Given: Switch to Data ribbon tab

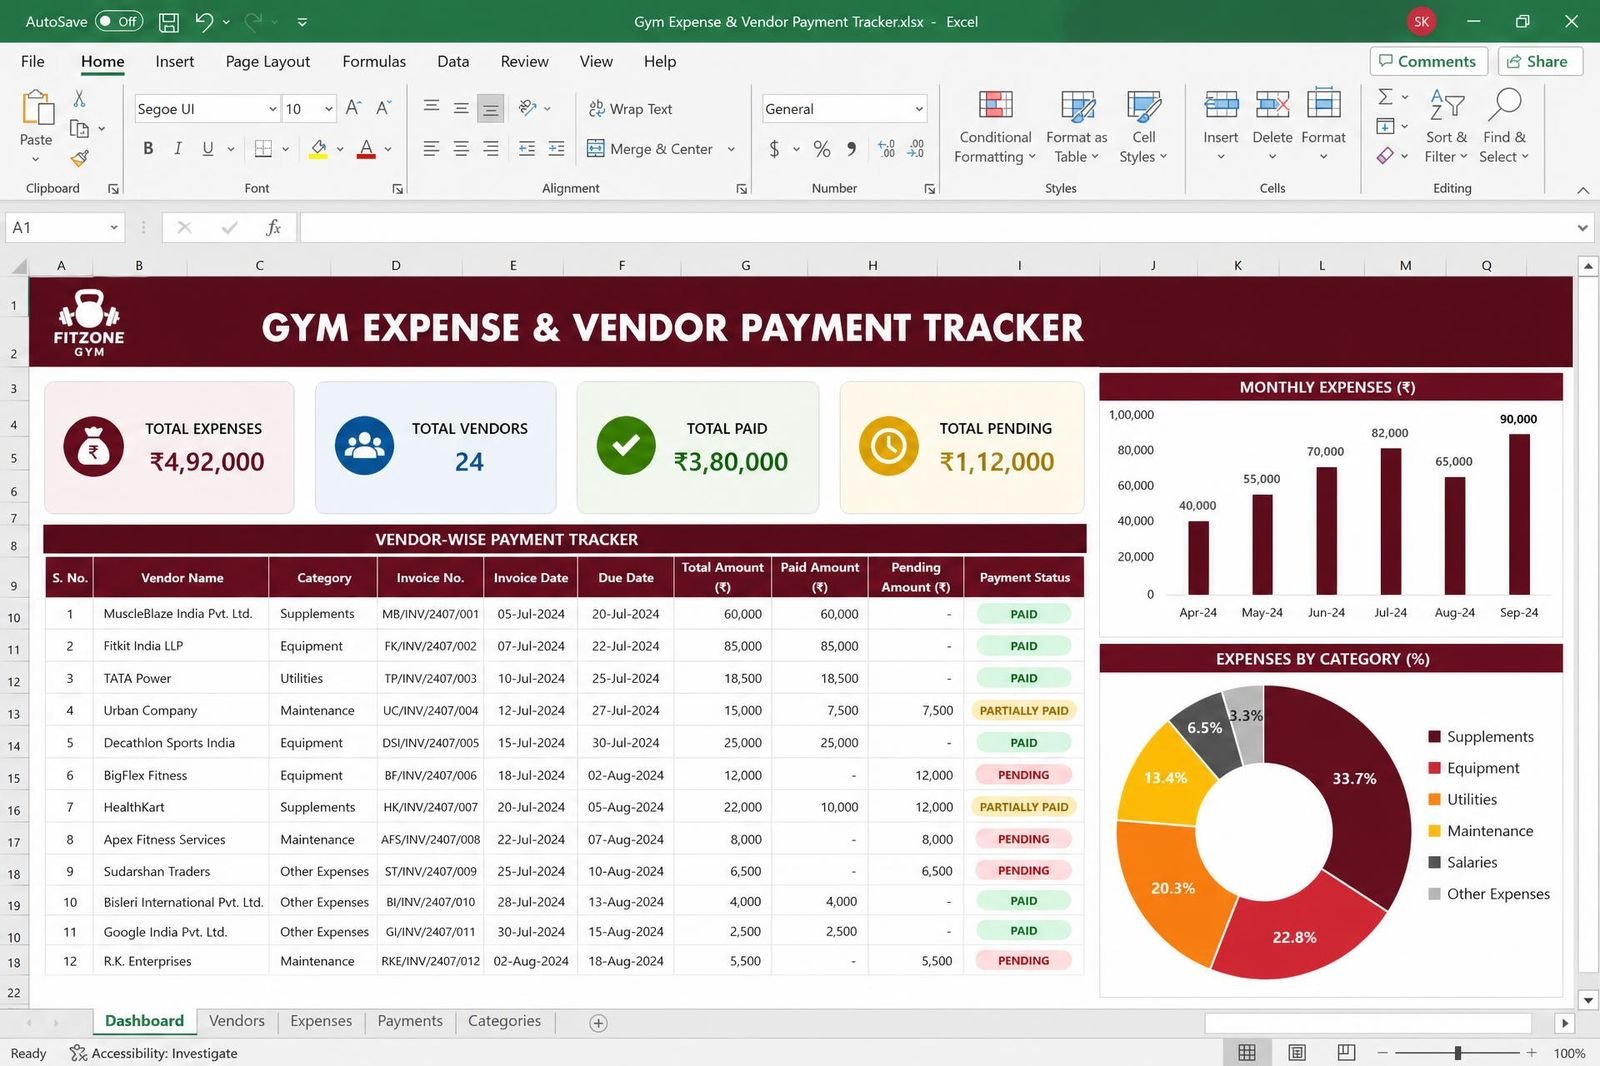Looking at the screenshot, I should tap(453, 61).
